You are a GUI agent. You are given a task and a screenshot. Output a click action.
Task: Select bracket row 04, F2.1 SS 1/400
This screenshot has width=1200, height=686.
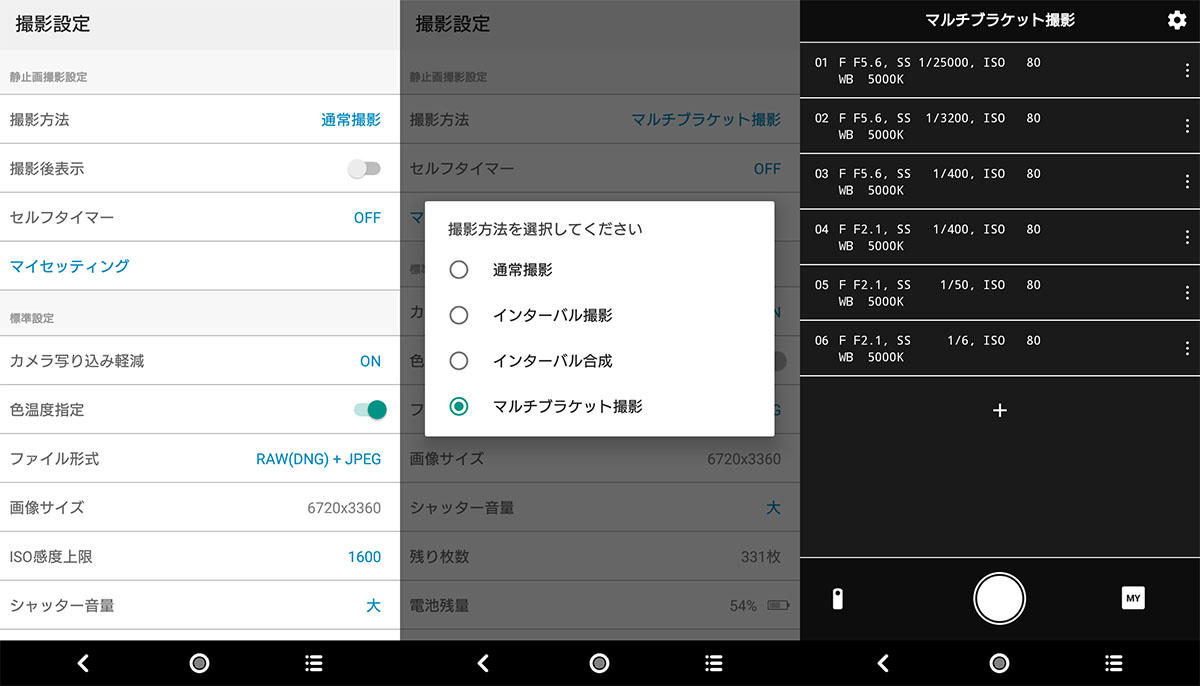[x=1000, y=237]
